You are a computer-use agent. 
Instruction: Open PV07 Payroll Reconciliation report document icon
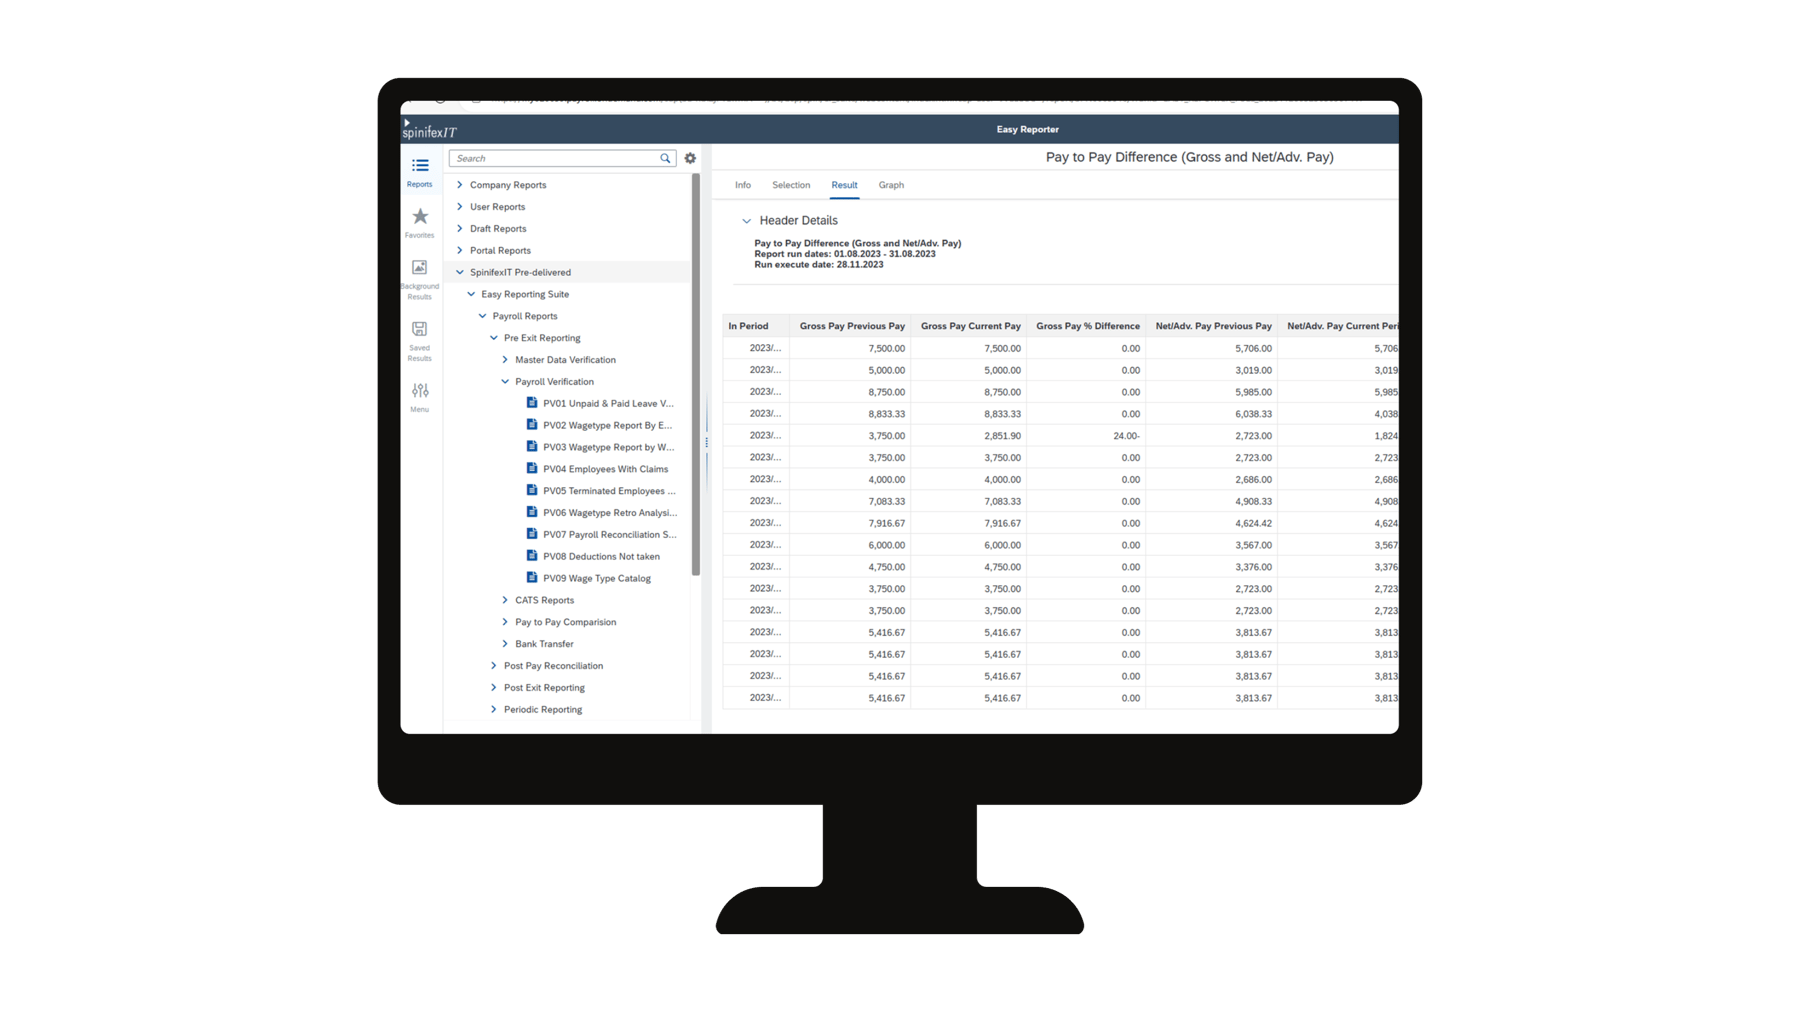coord(532,534)
